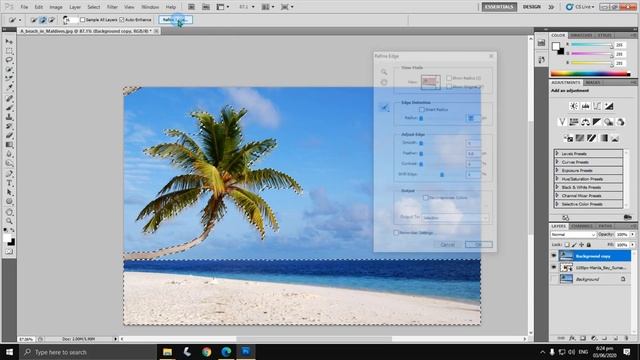This screenshot has width=640, height=360.
Task: Add a Curves adjustment from icons
Action: coord(597,106)
